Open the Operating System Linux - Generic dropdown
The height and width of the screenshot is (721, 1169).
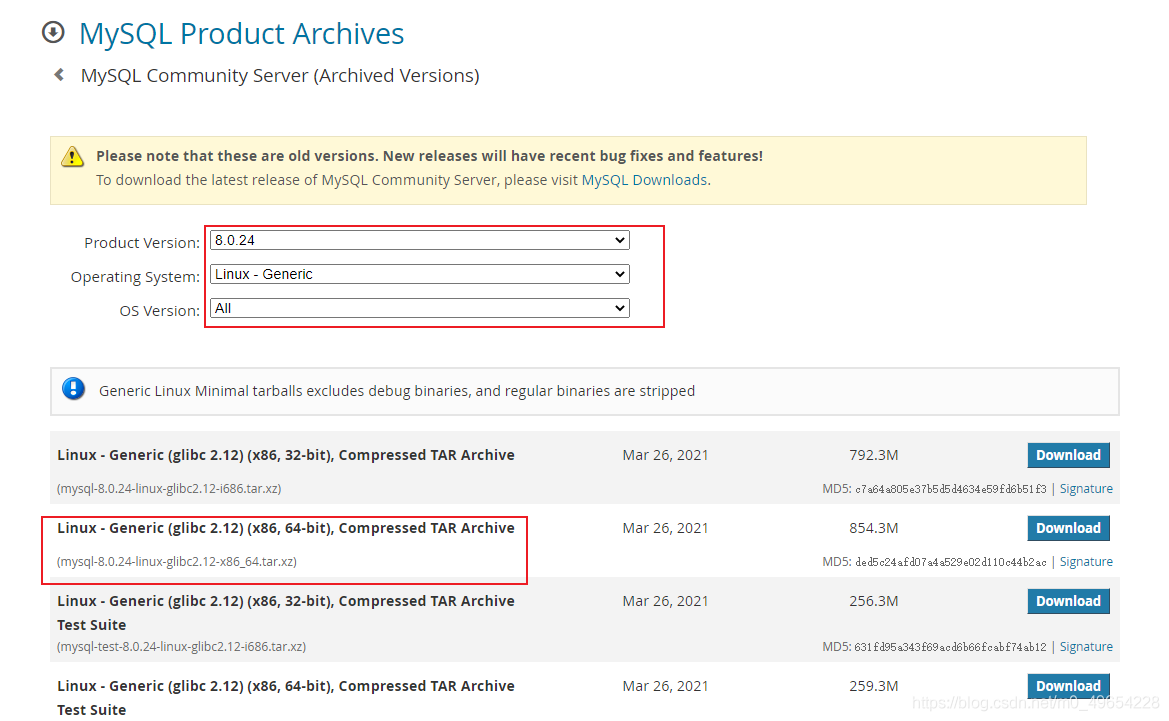420,274
